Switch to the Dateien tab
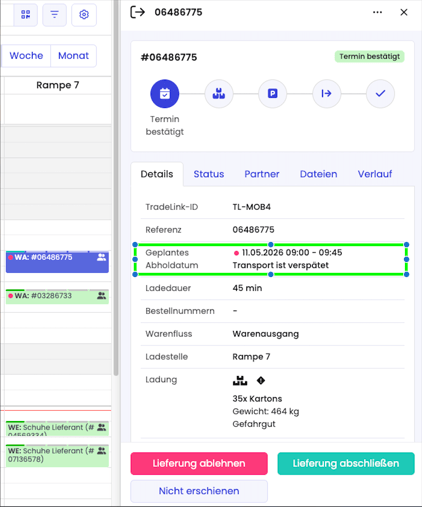 pyautogui.click(x=318, y=174)
